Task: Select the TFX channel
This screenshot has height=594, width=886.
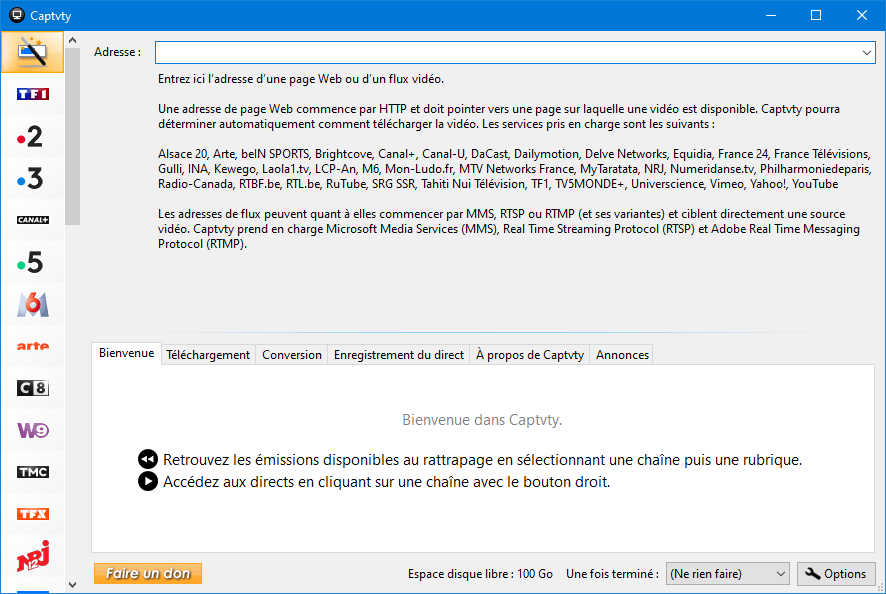Action: pyautogui.click(x=32, y=514)
